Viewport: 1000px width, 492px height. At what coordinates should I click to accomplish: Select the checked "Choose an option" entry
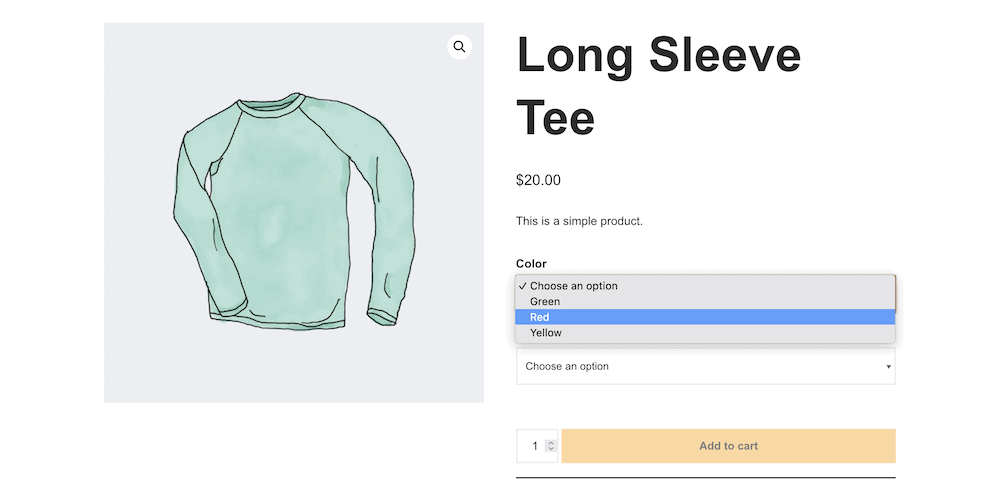(x=574, y=286)
